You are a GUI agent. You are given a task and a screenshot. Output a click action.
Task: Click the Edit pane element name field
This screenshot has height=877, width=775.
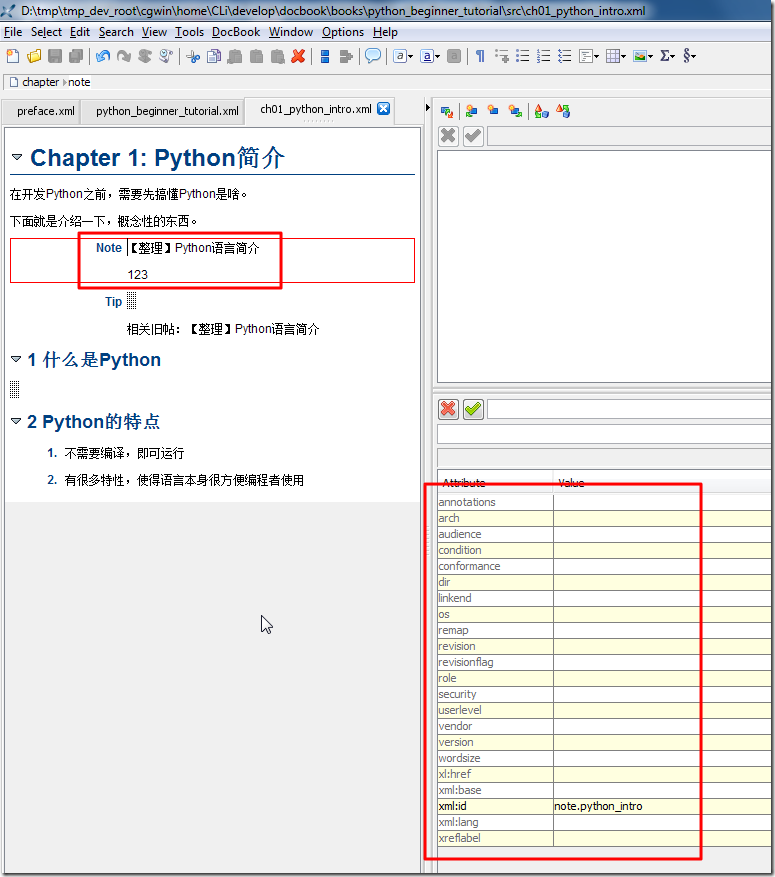(x=629, y=136)
